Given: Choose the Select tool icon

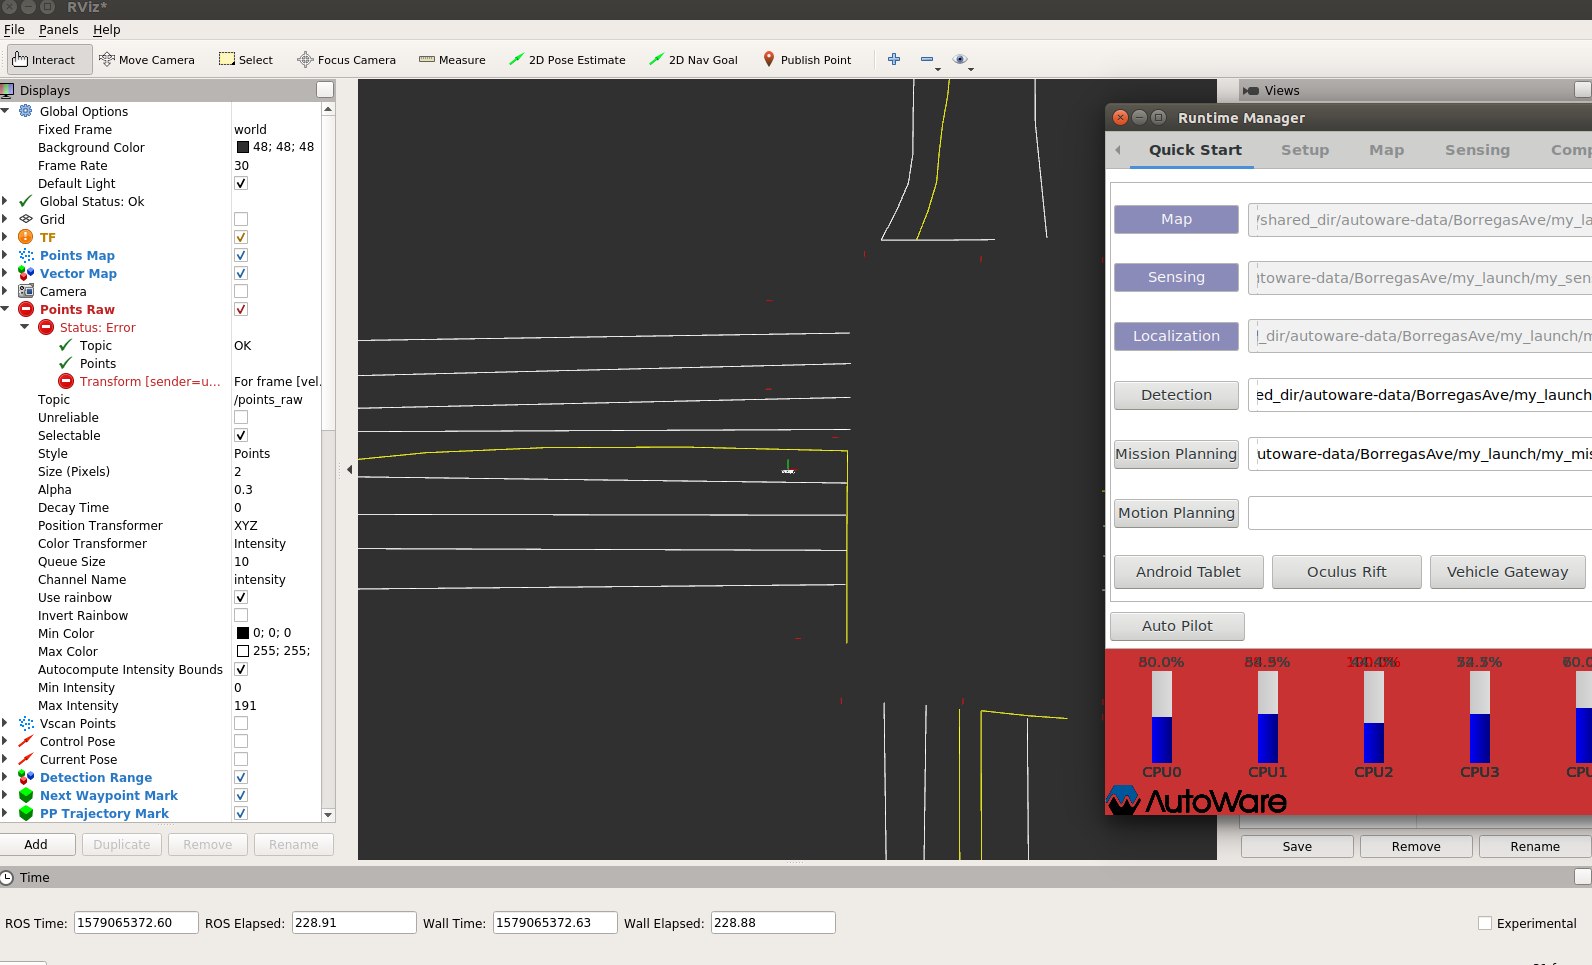Looking at the screenshot, I should coord(227,60).
